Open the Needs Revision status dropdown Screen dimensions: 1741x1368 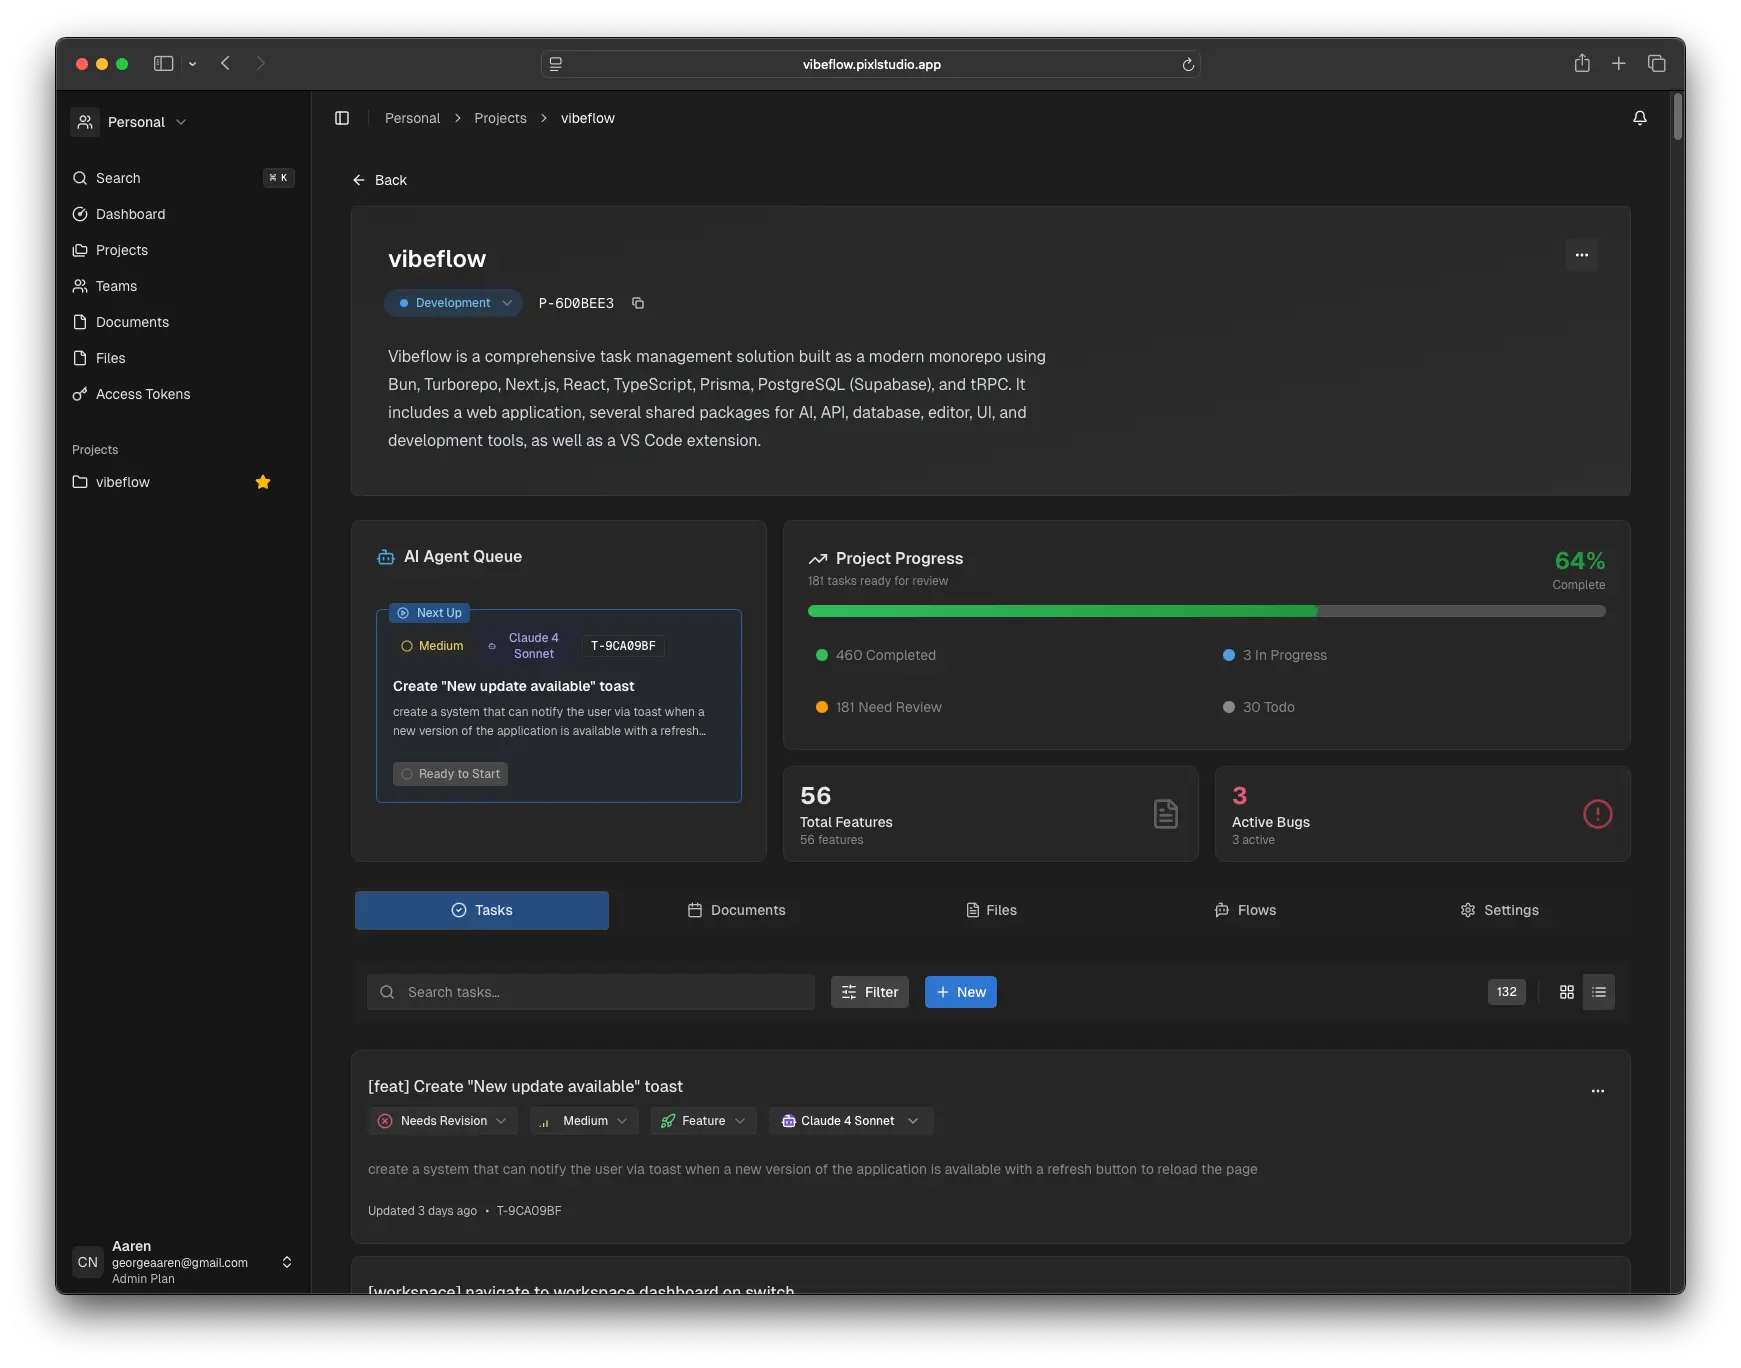tap(443, 1121)
